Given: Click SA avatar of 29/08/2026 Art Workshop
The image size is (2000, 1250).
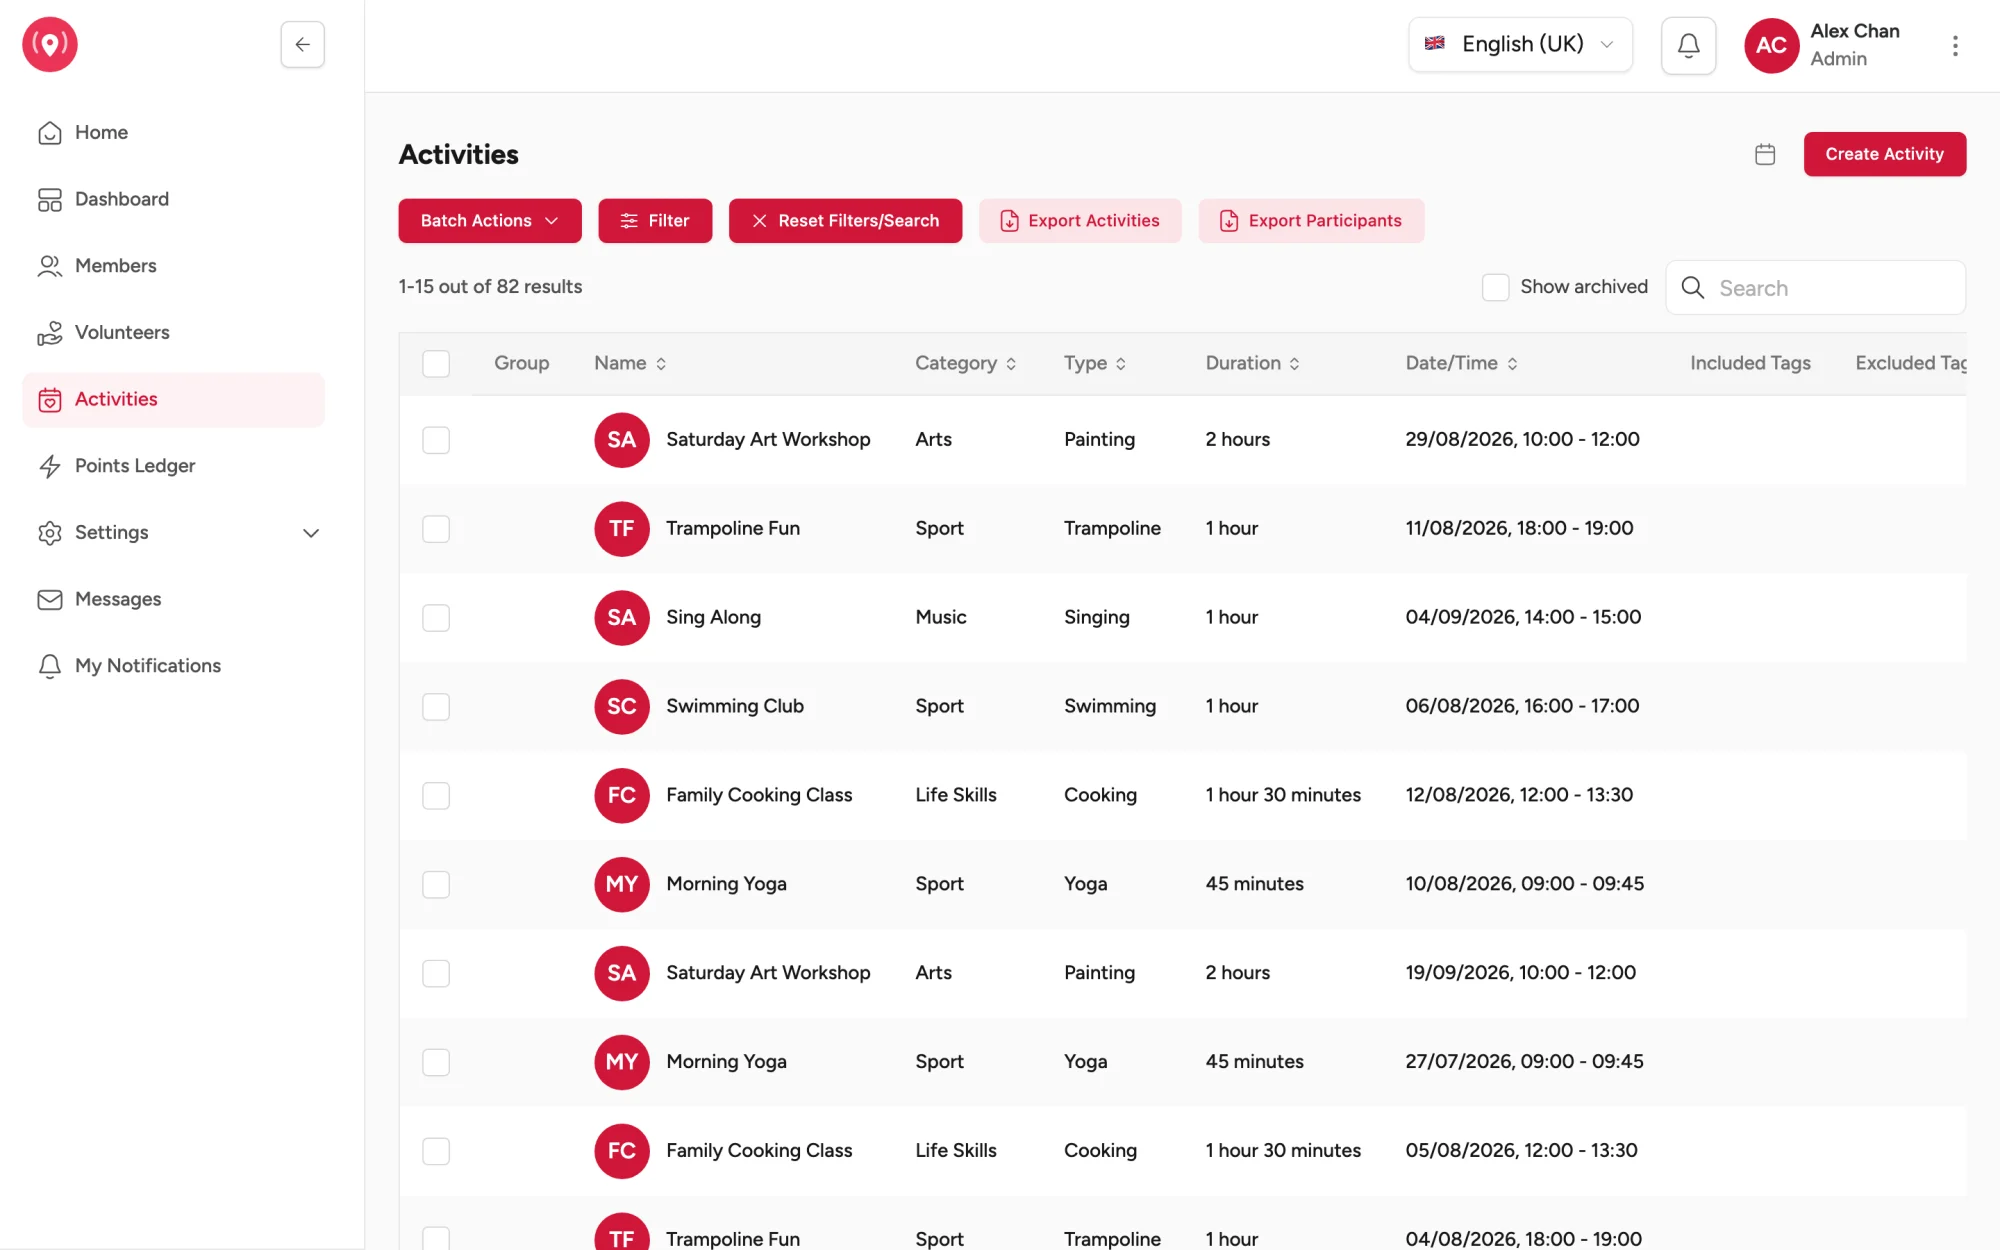Looking at the screenshot, I should (x=622, y=440).
